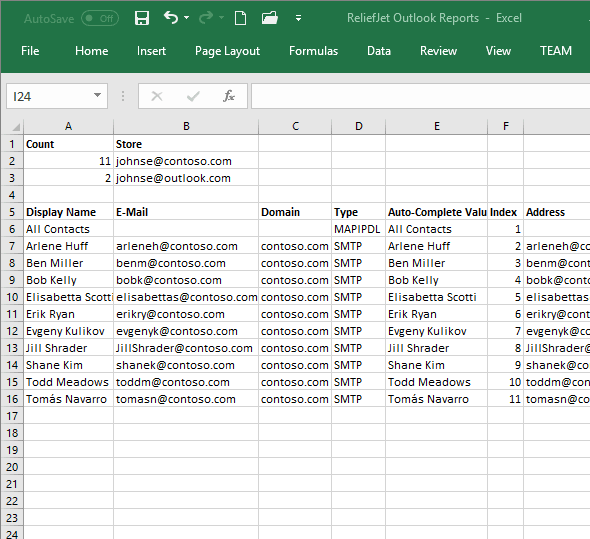Select JillShrader@contoso.com e-mail cell
This screenshot has width=590, height=539.
pos(186,348)
